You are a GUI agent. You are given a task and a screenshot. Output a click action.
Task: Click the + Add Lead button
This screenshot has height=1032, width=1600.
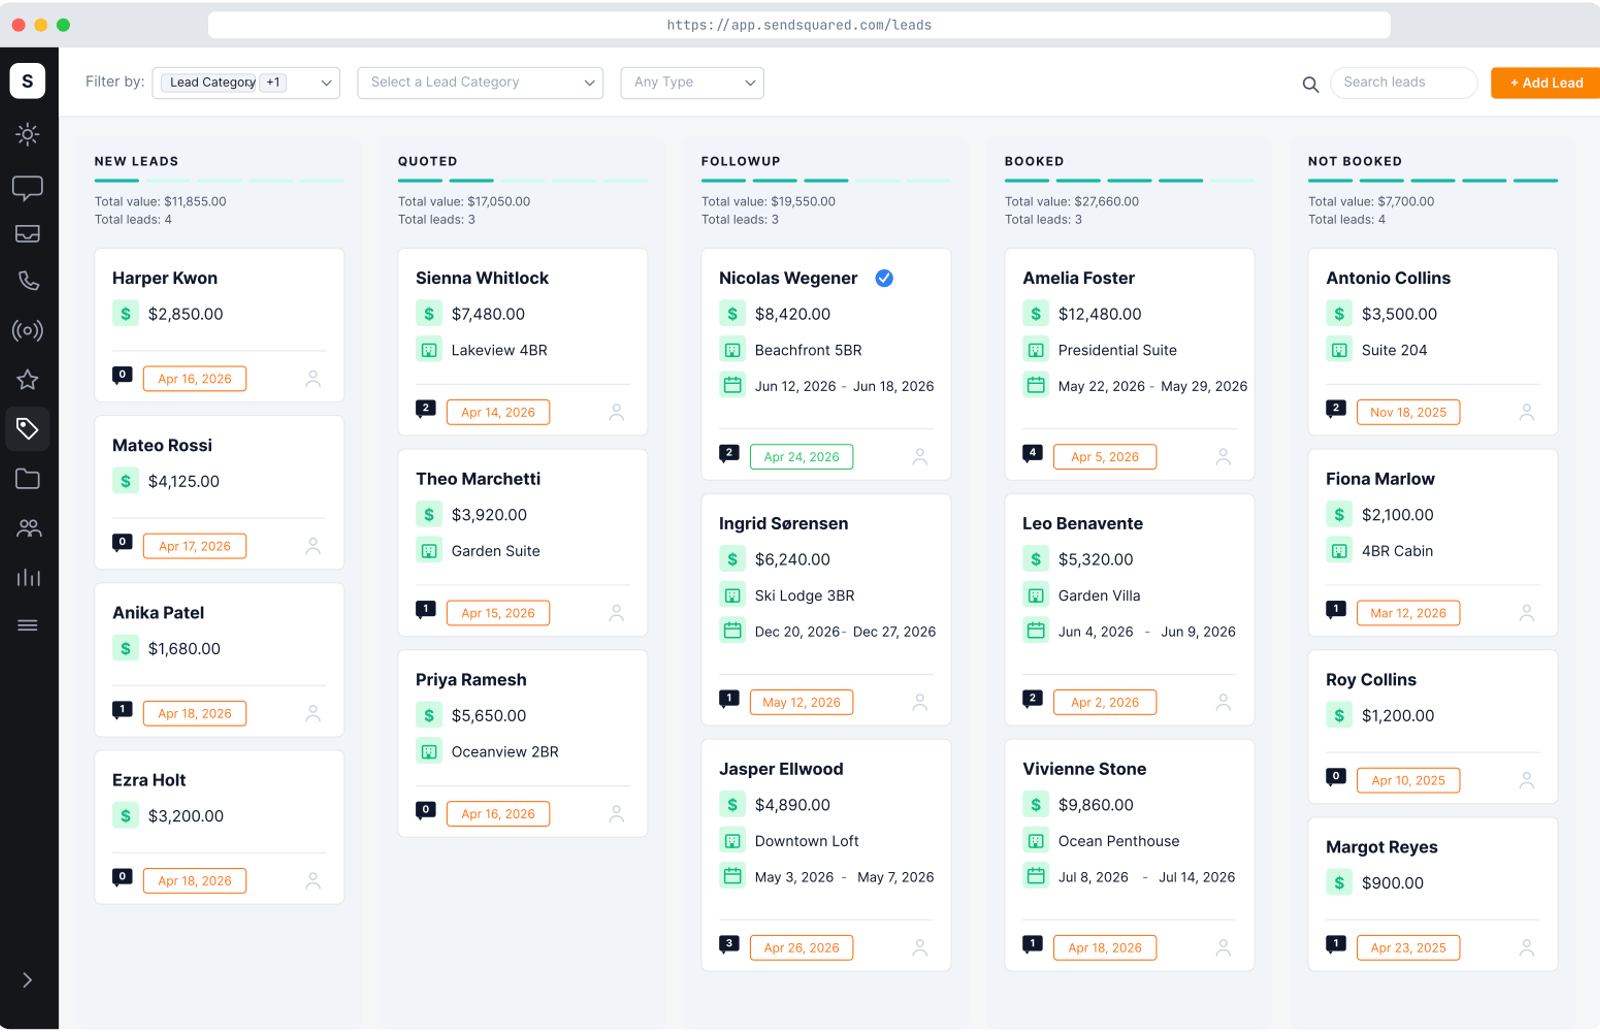point(1546,83)
